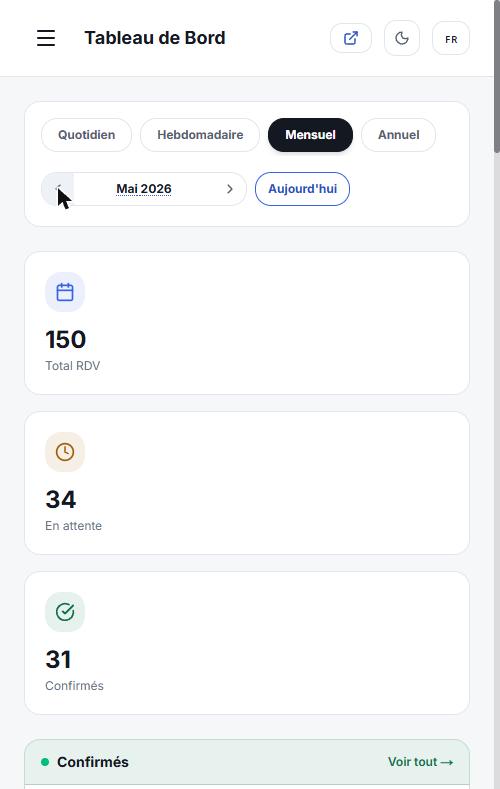Switch to Hebdomadaire view
The image size is (500, 789).
pos(200,135)
